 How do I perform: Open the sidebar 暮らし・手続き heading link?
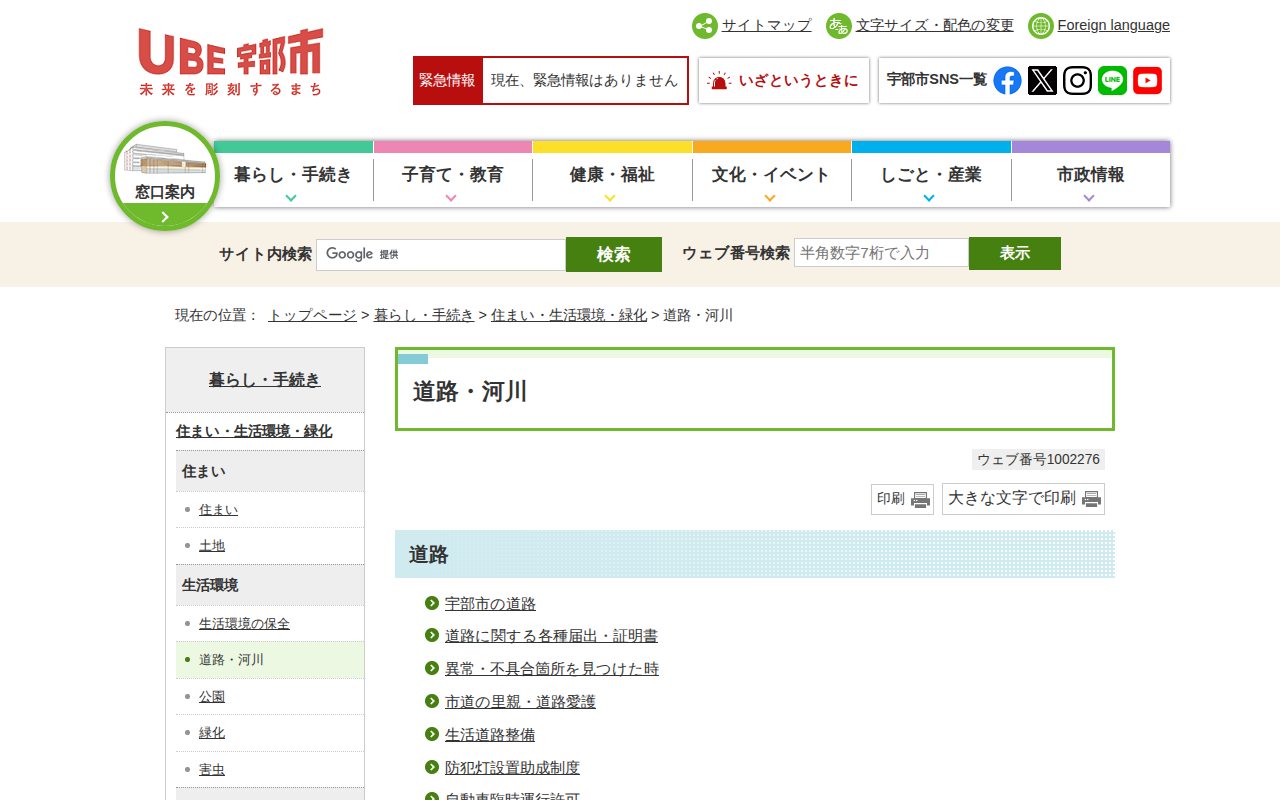point(265,380)
